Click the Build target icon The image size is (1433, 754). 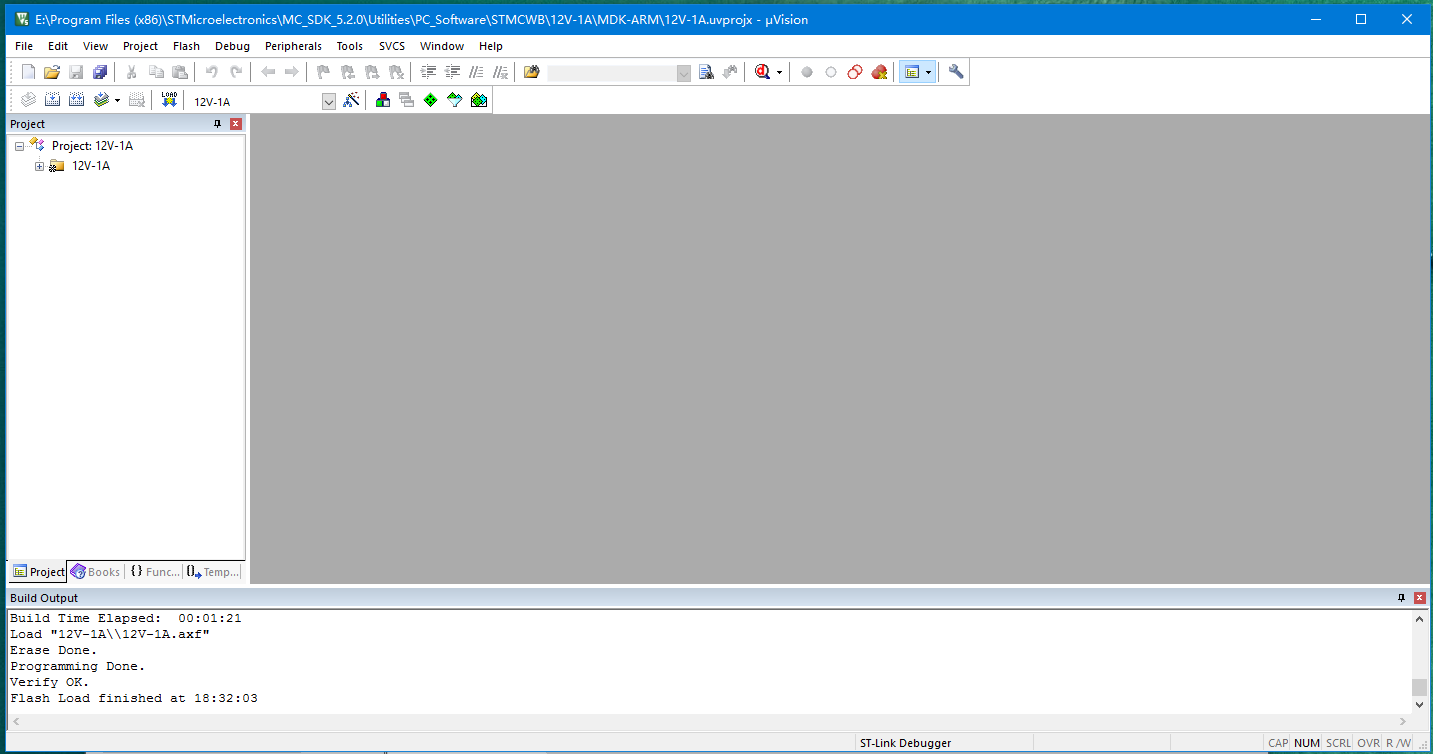pos(52,100)
